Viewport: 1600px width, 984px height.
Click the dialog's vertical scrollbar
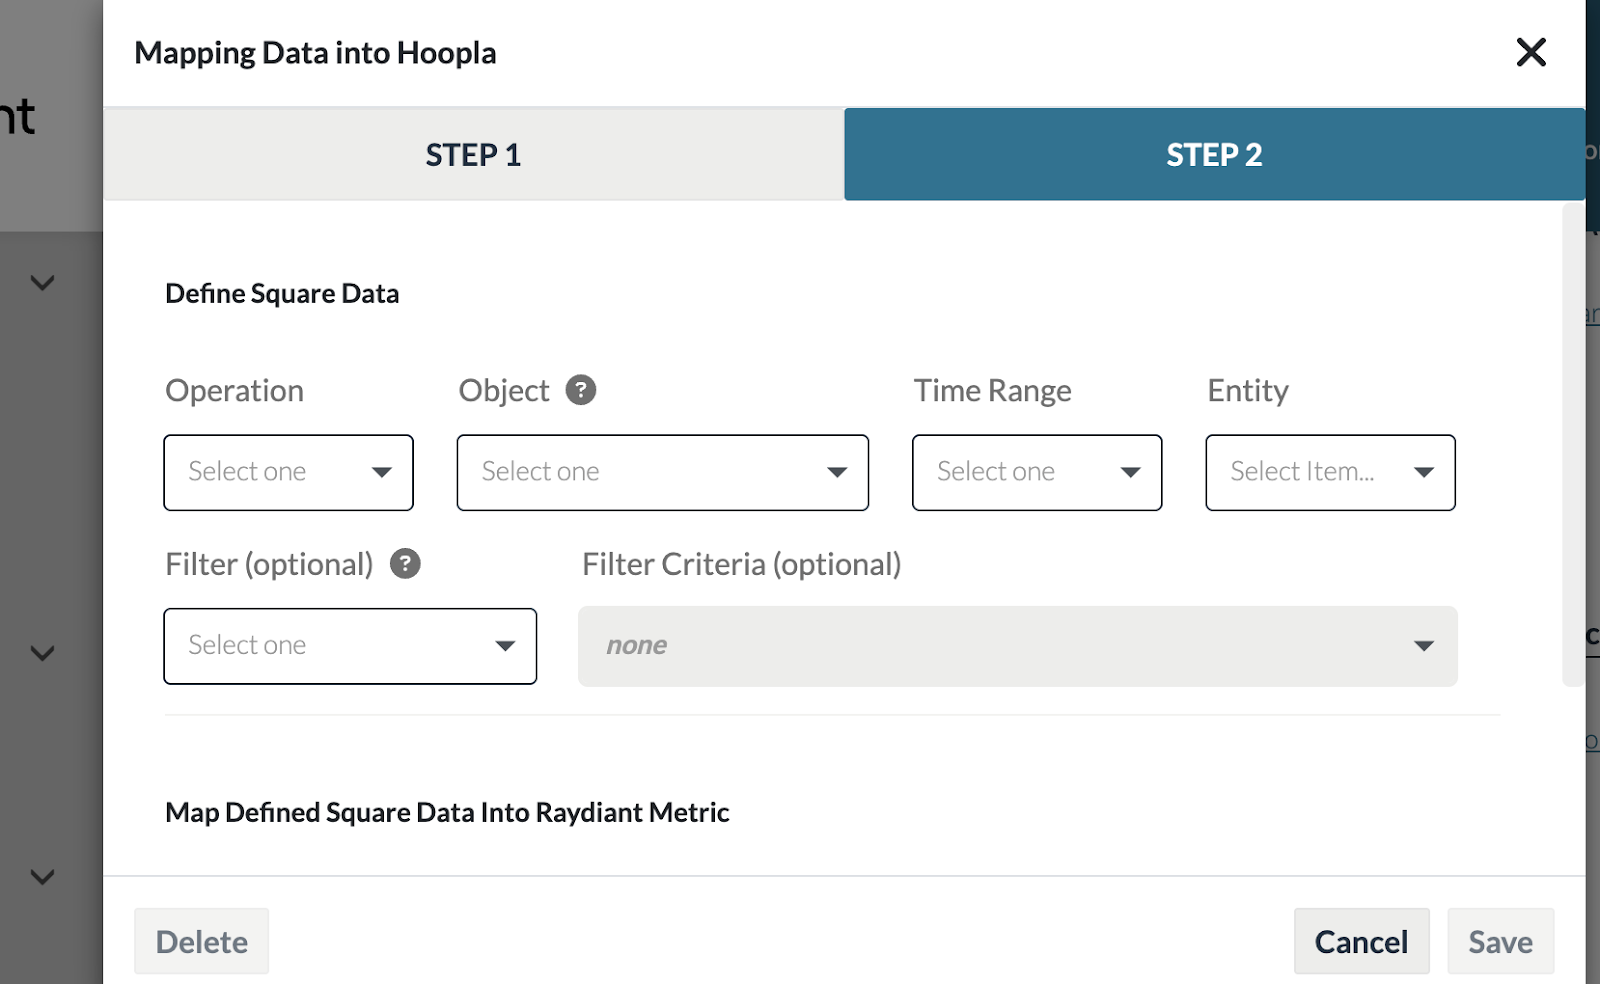1573,445
